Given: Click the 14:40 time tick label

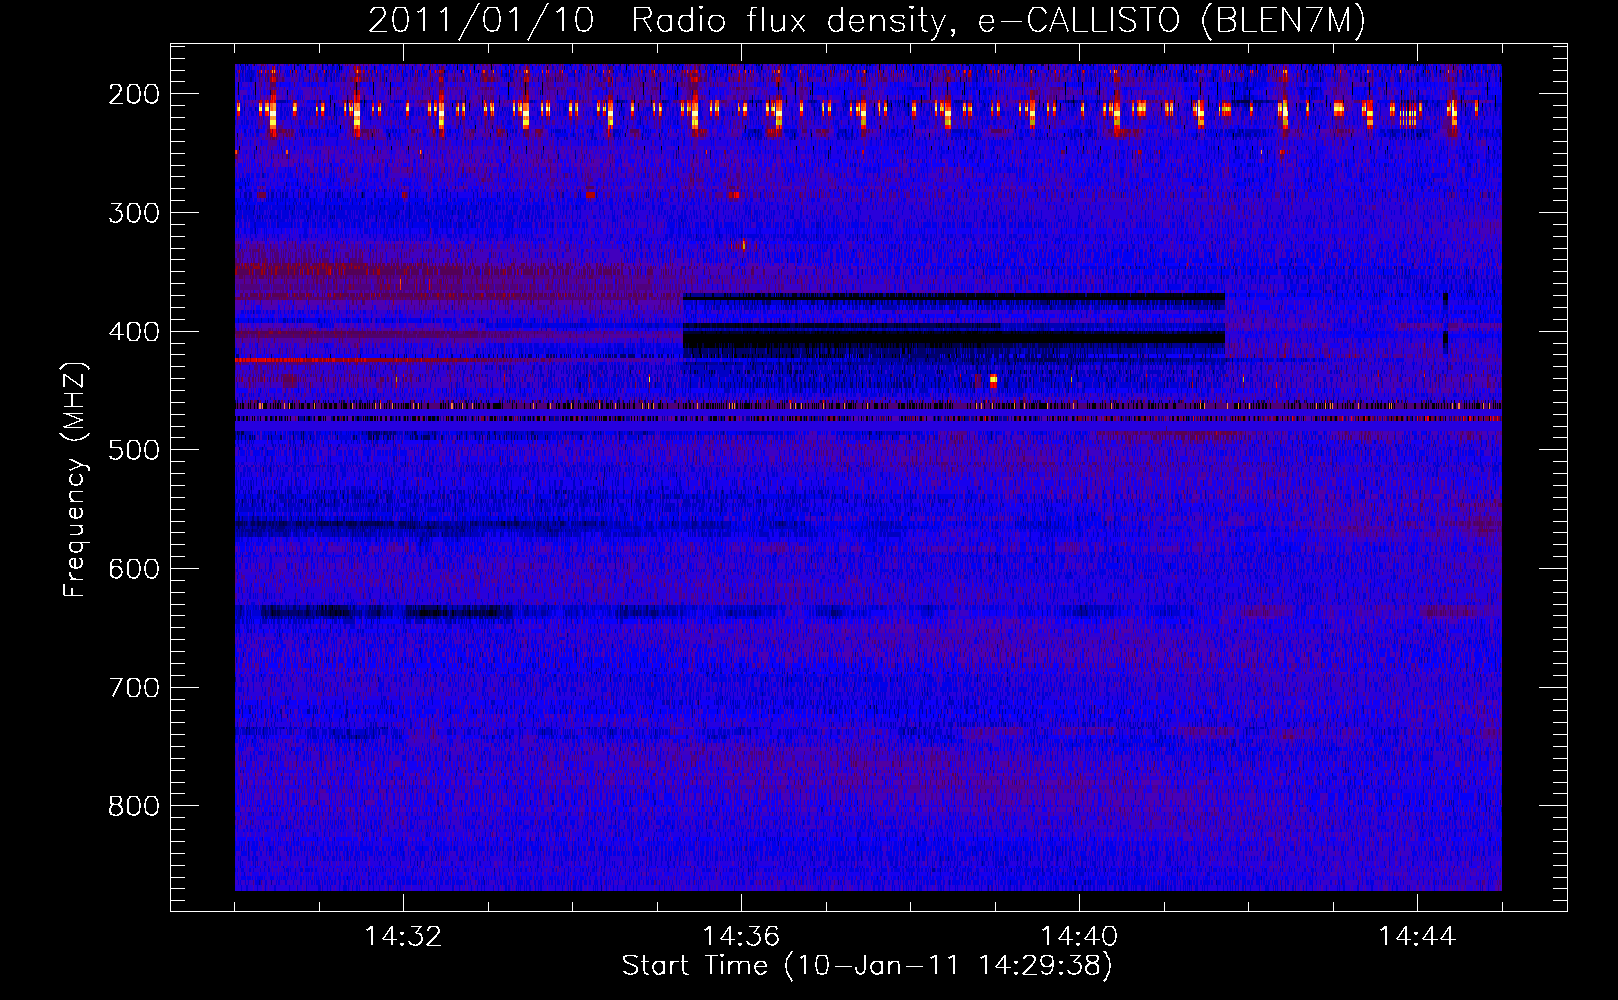Looking at the screenshot, I should tap(1079, 937).
